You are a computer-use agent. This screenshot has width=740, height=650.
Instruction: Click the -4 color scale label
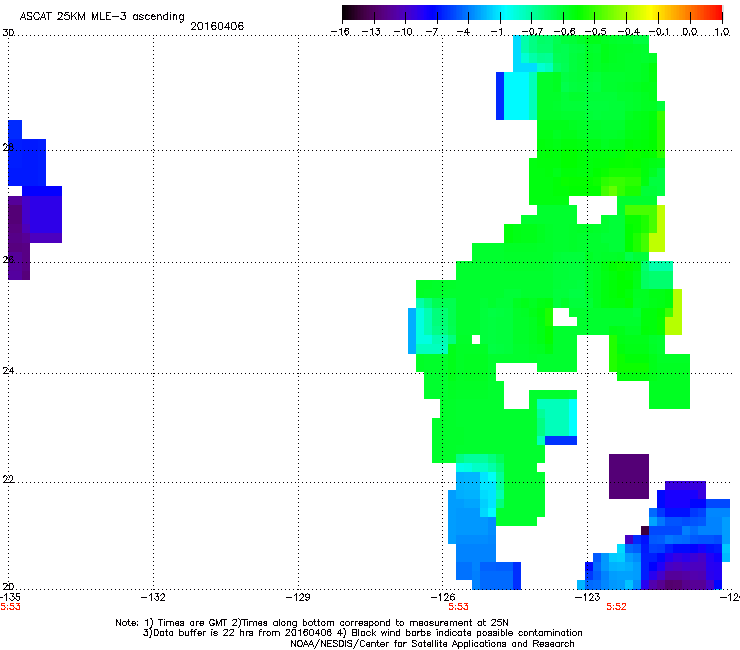(463, 32)
